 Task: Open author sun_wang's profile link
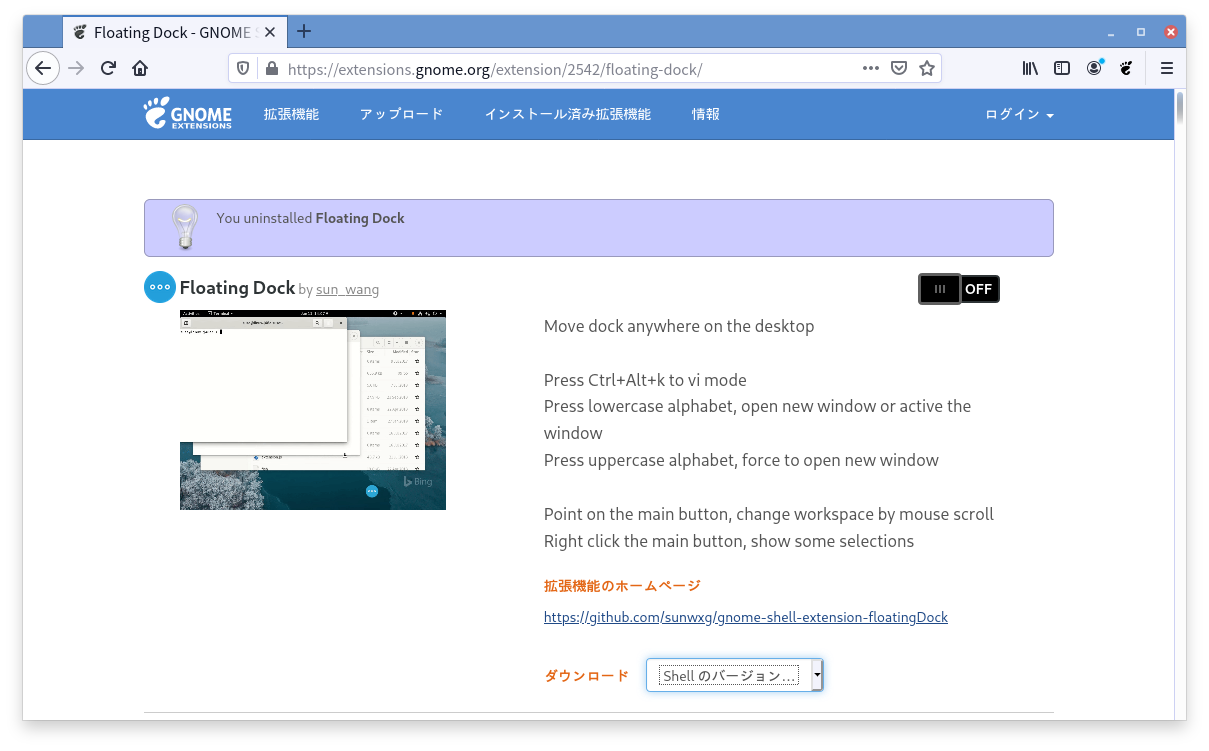coord(347,290)
